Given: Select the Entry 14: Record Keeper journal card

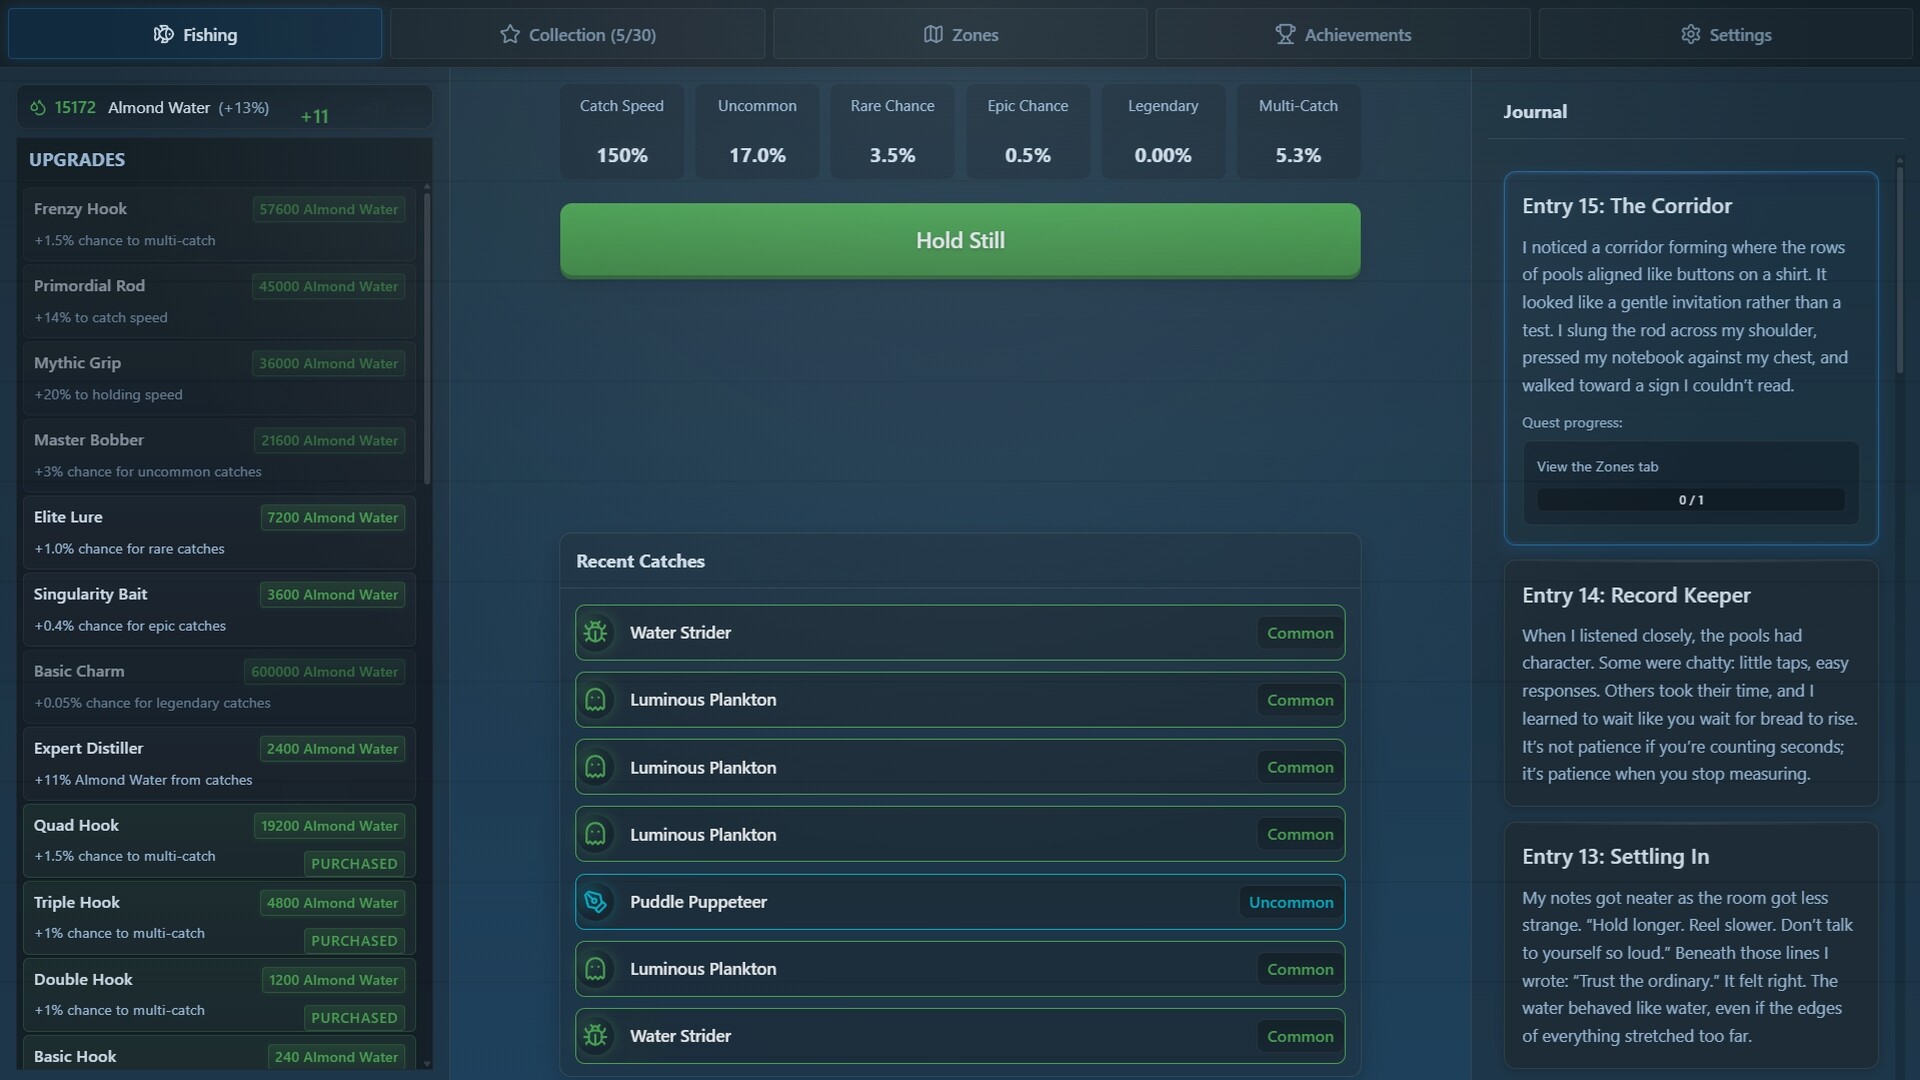Looking at the screenshot, I should (1690, 683).
